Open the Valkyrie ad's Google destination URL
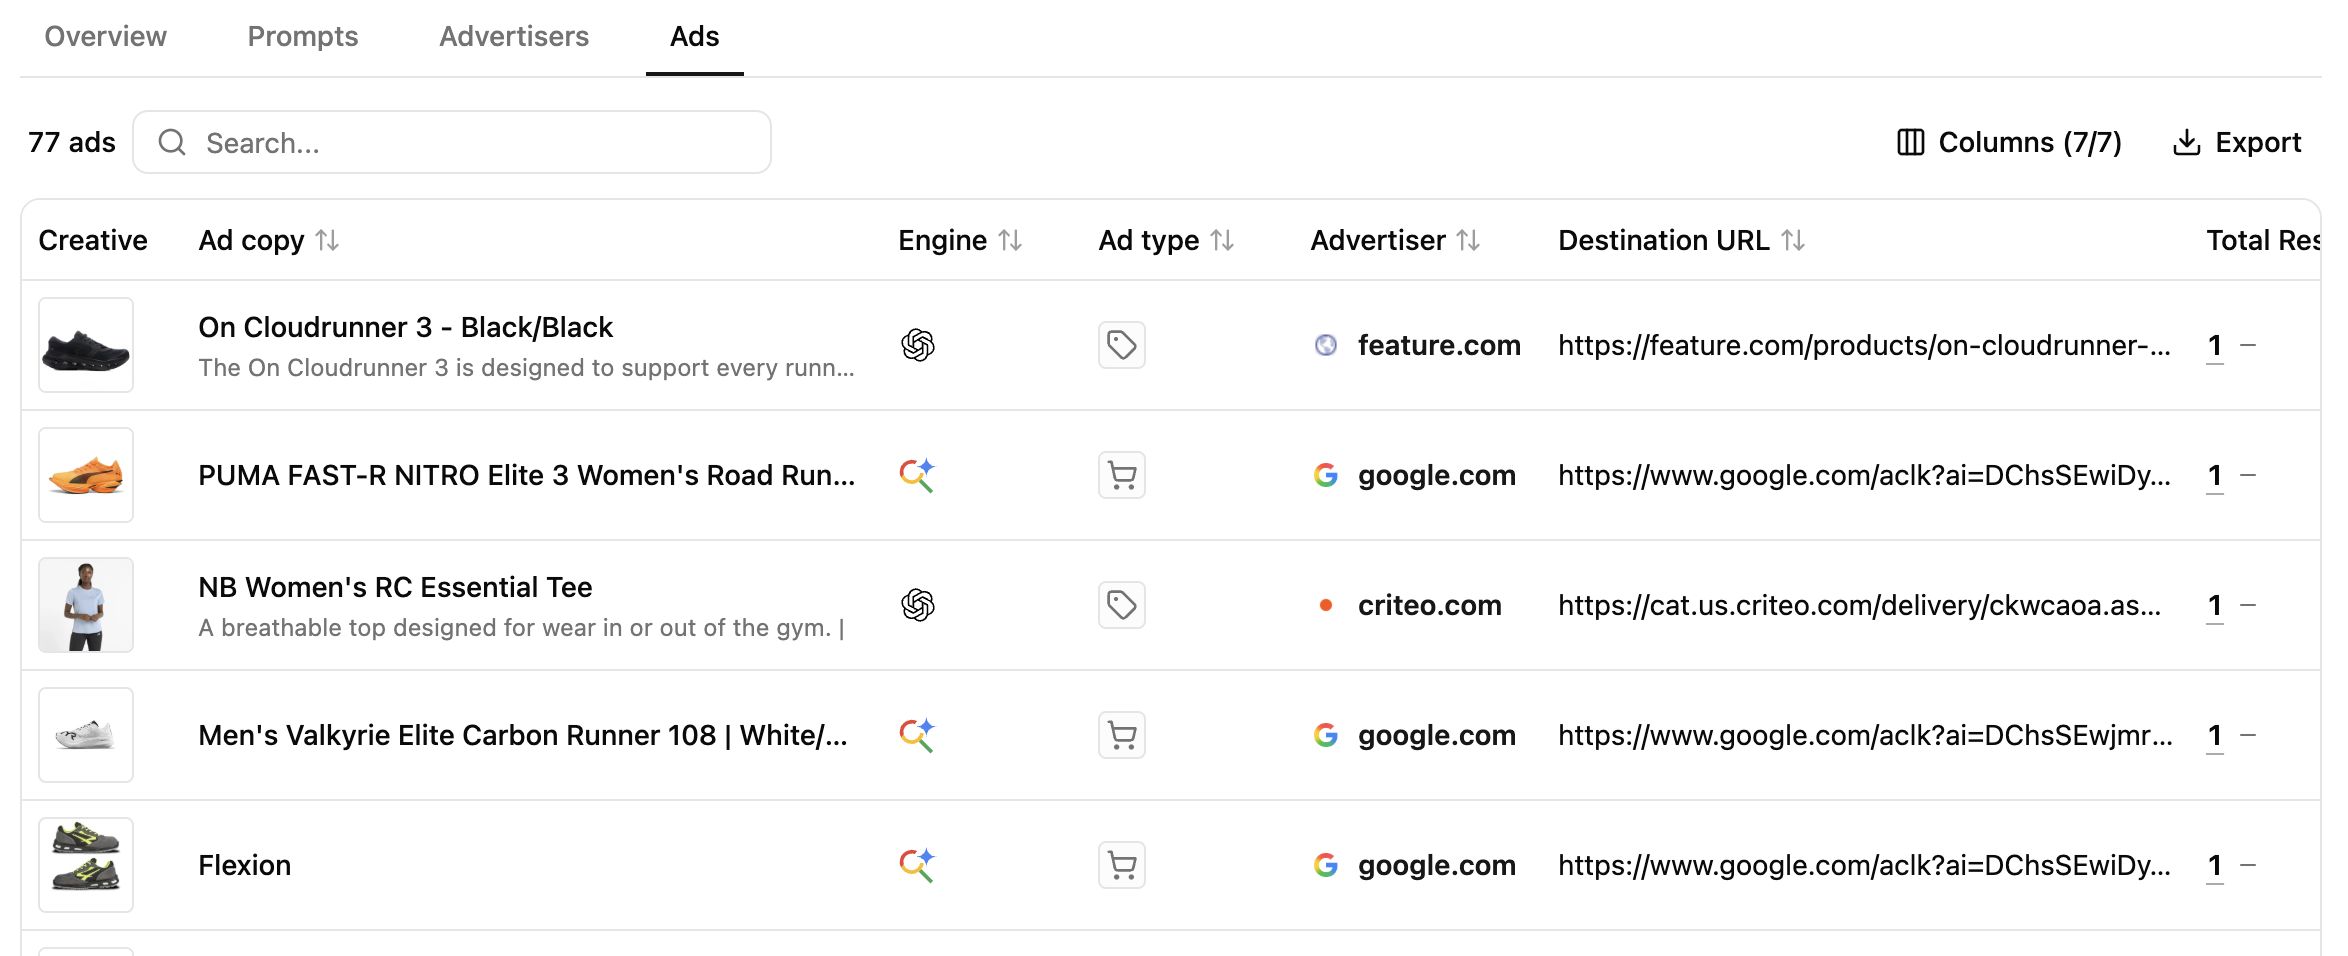 1866,735
